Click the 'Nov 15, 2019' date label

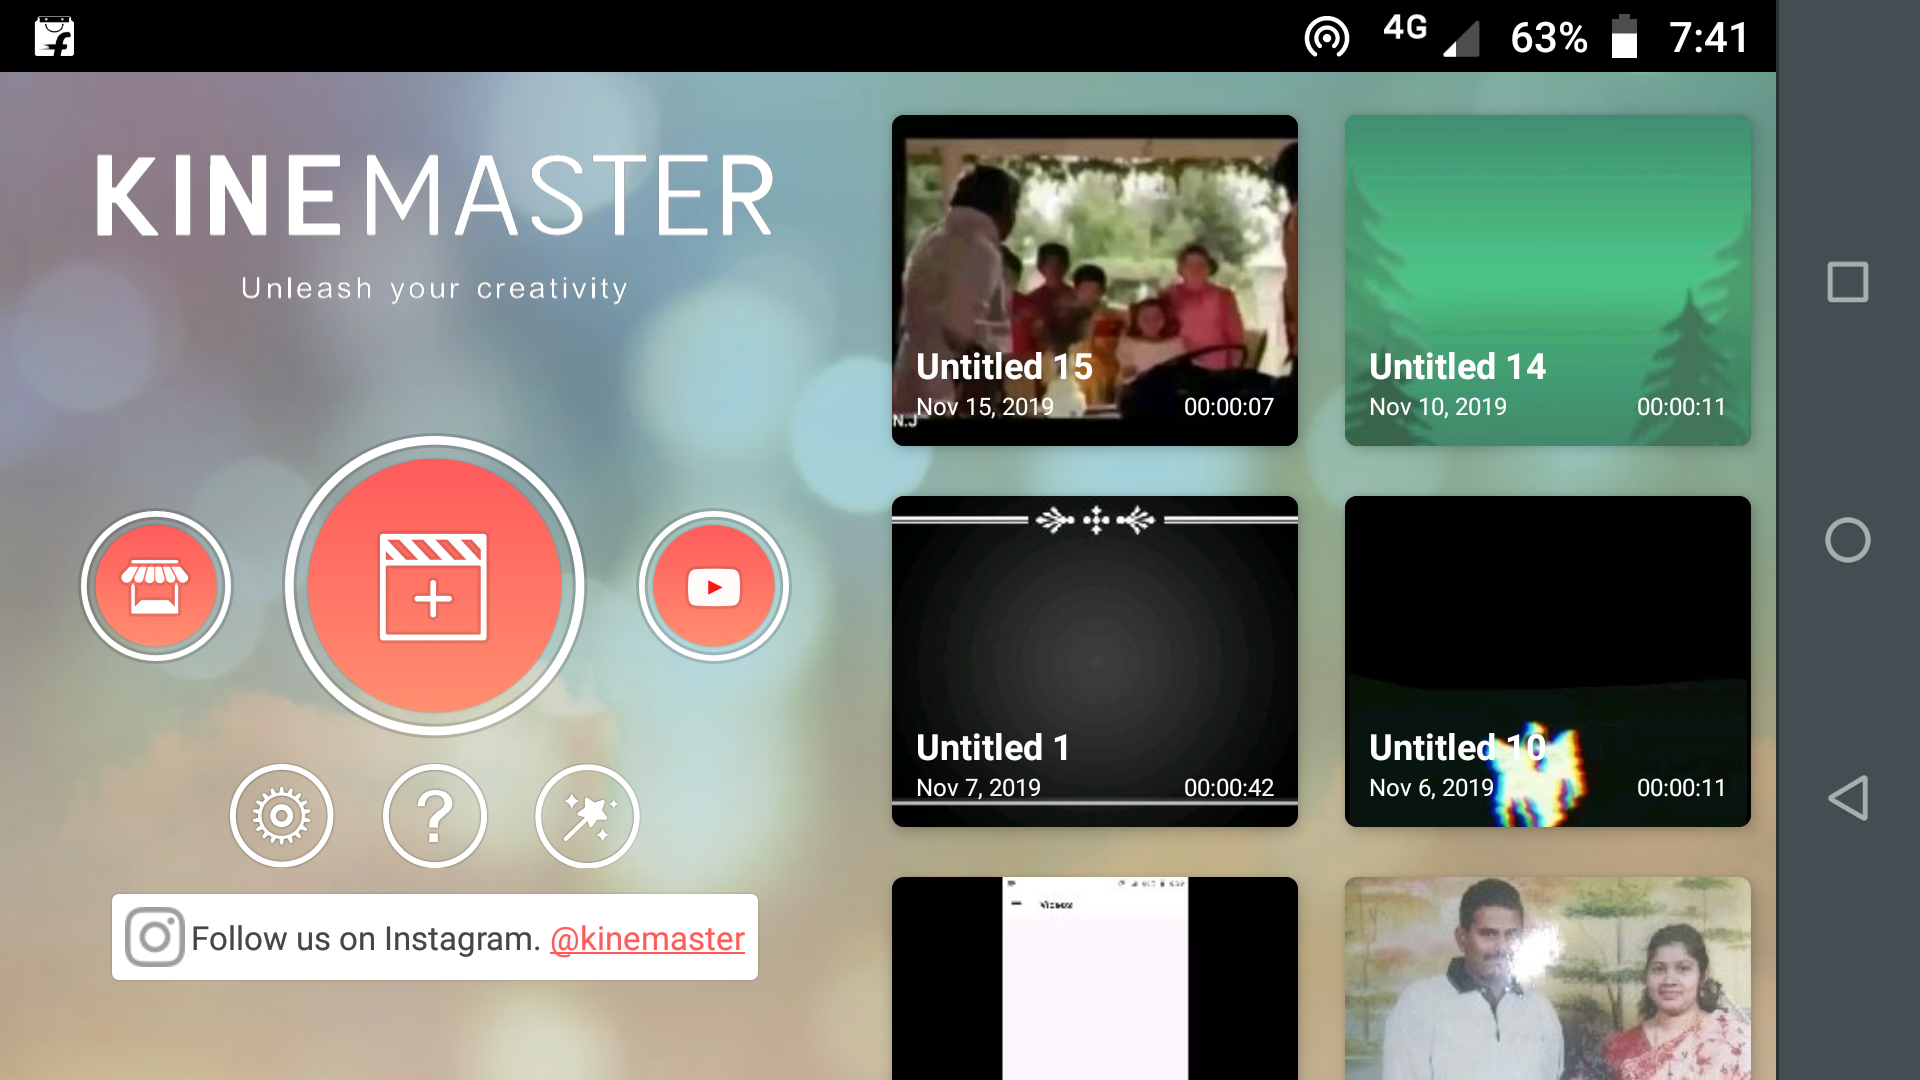[985, 407]
